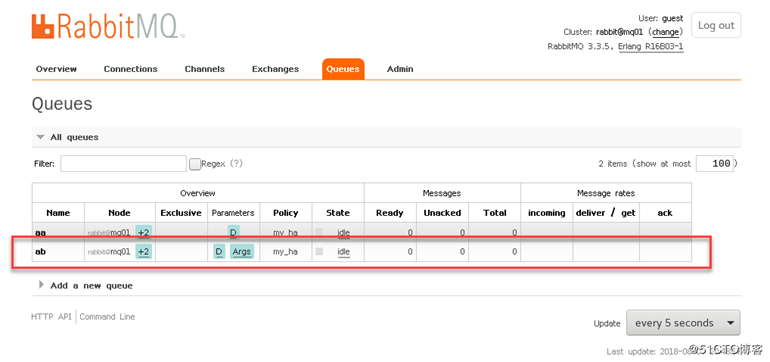Screen dimensions: 770x362
Task: Expand the Add a new queue section
Action: [x=85, y=285]
